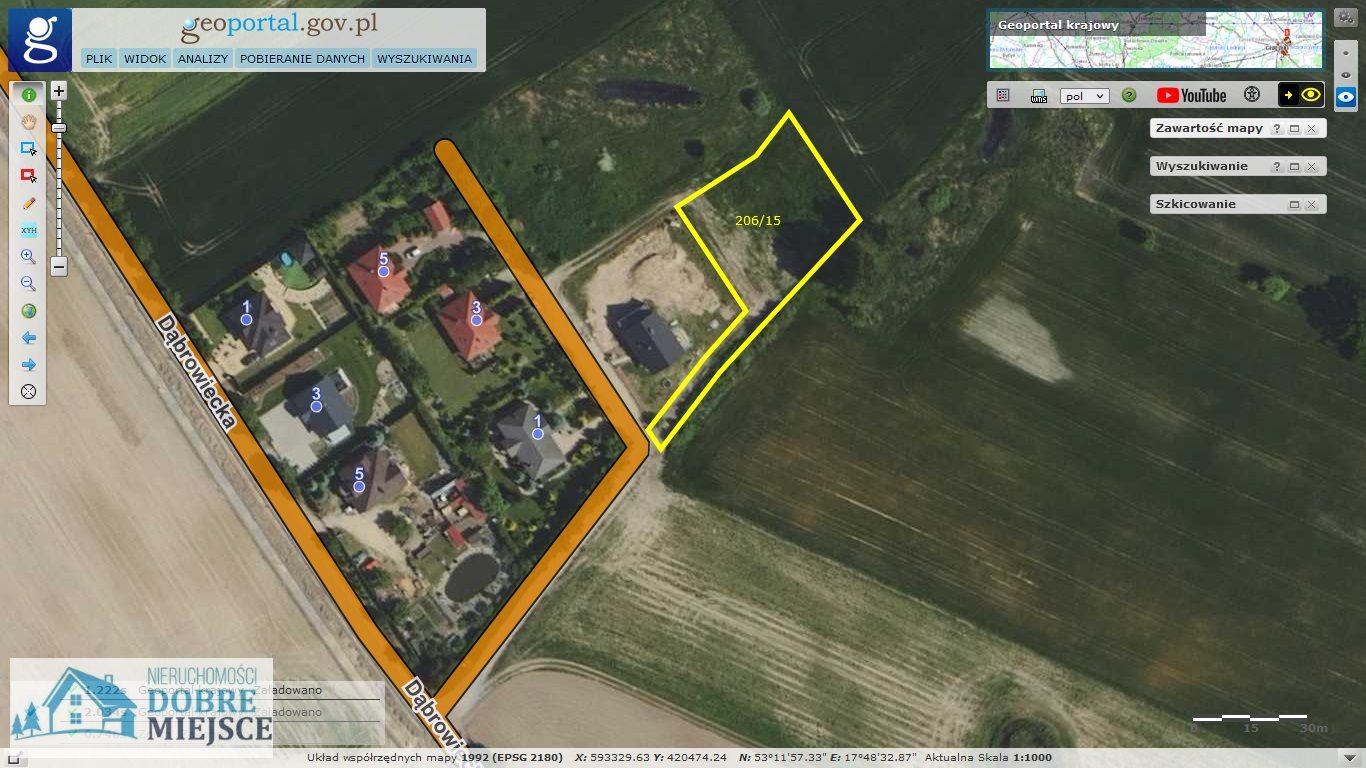Open the PLIK menu
The width and height of the screenshot is (1366, 768).
[x=99, y=59]
